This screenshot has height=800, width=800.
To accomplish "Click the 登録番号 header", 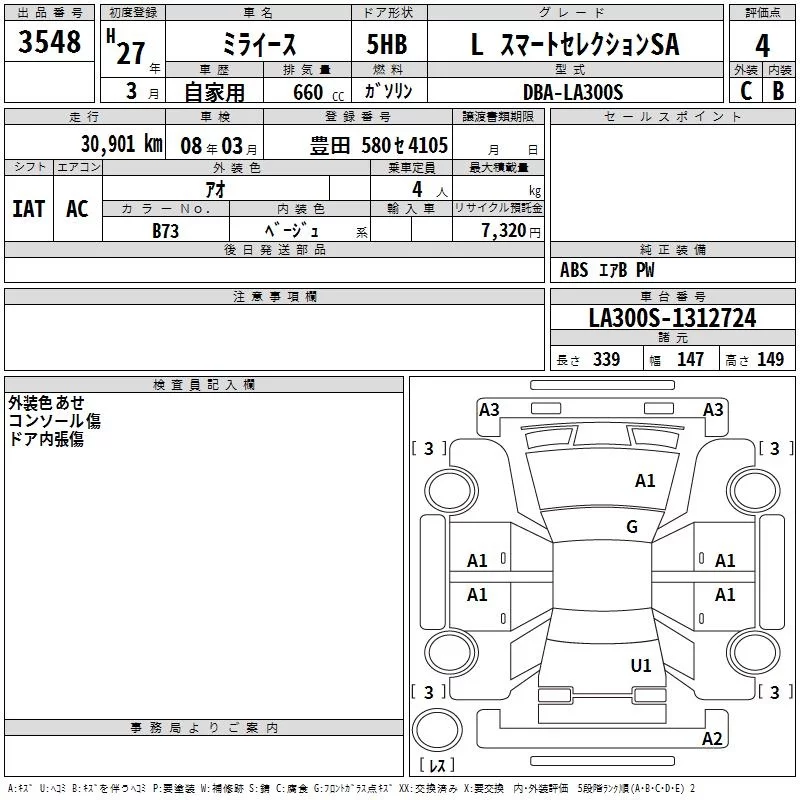I will pos(358,116).
